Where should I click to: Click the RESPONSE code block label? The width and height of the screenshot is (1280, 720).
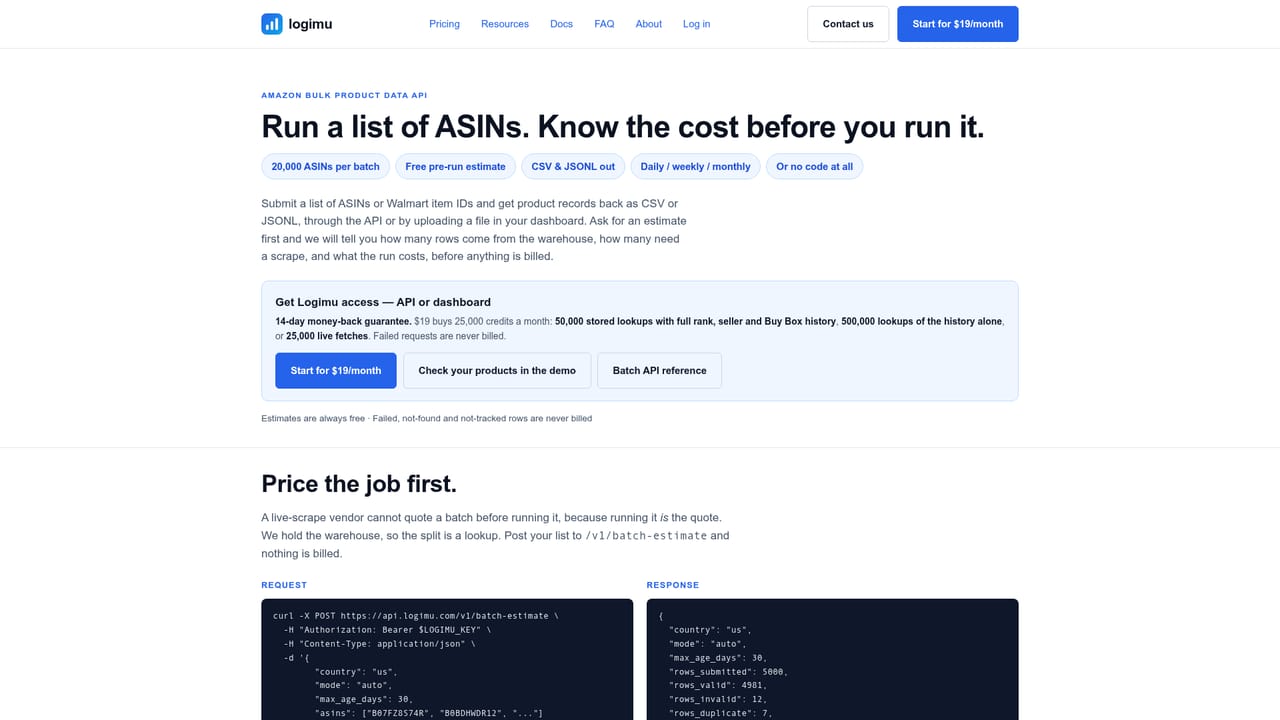[x=673, y=585]
